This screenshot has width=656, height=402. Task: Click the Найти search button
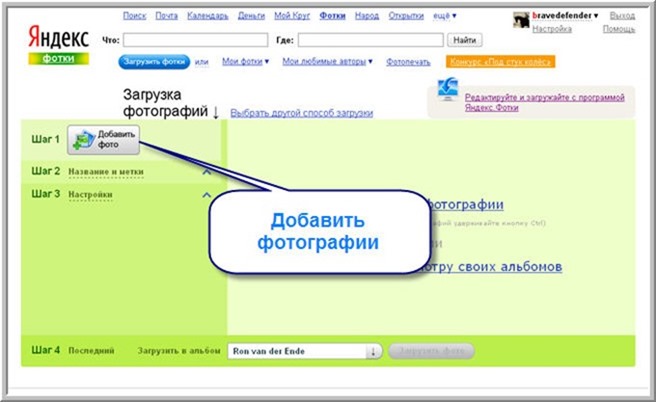pyautogui.click(x=465, y=40)
